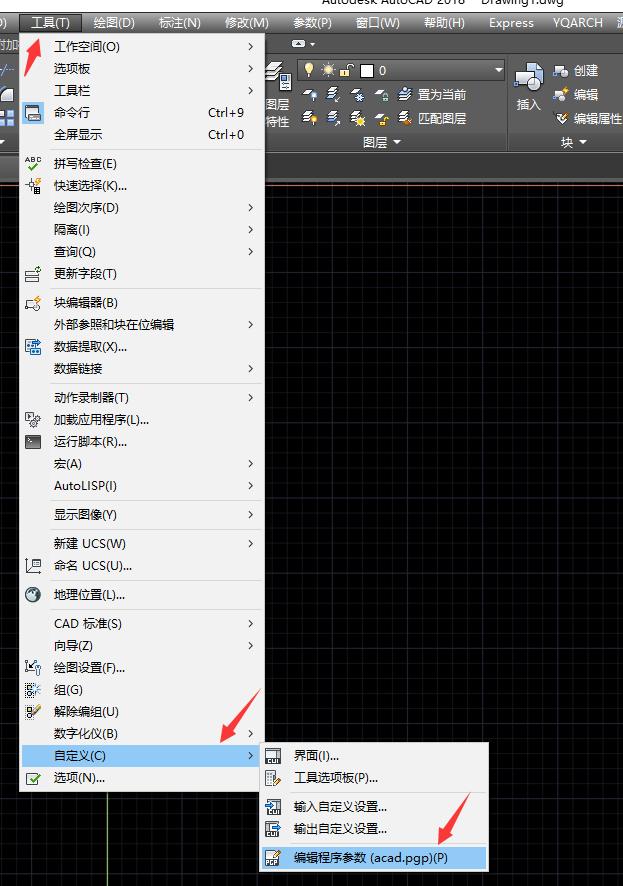The width and height of the screenshot is (623, 886).
Task: Click the 界面(I) CUI icon
Action: pyautogui.click(x=273, y=755)
